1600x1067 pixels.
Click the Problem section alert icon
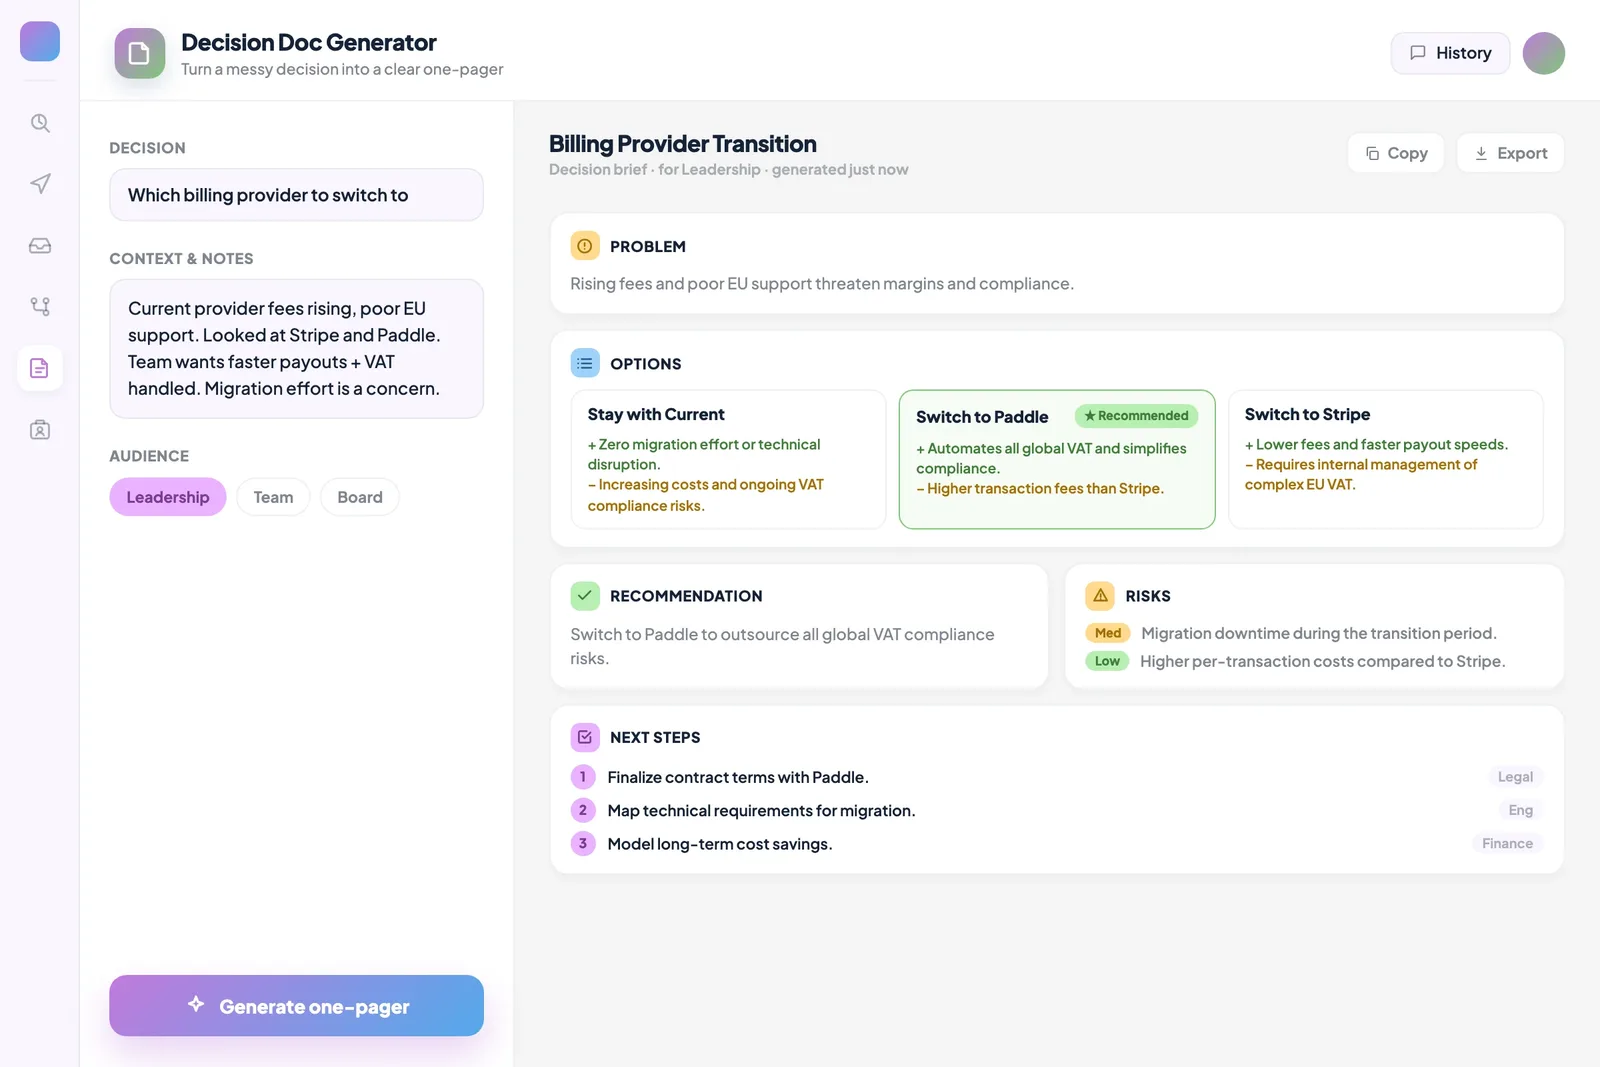585,246
